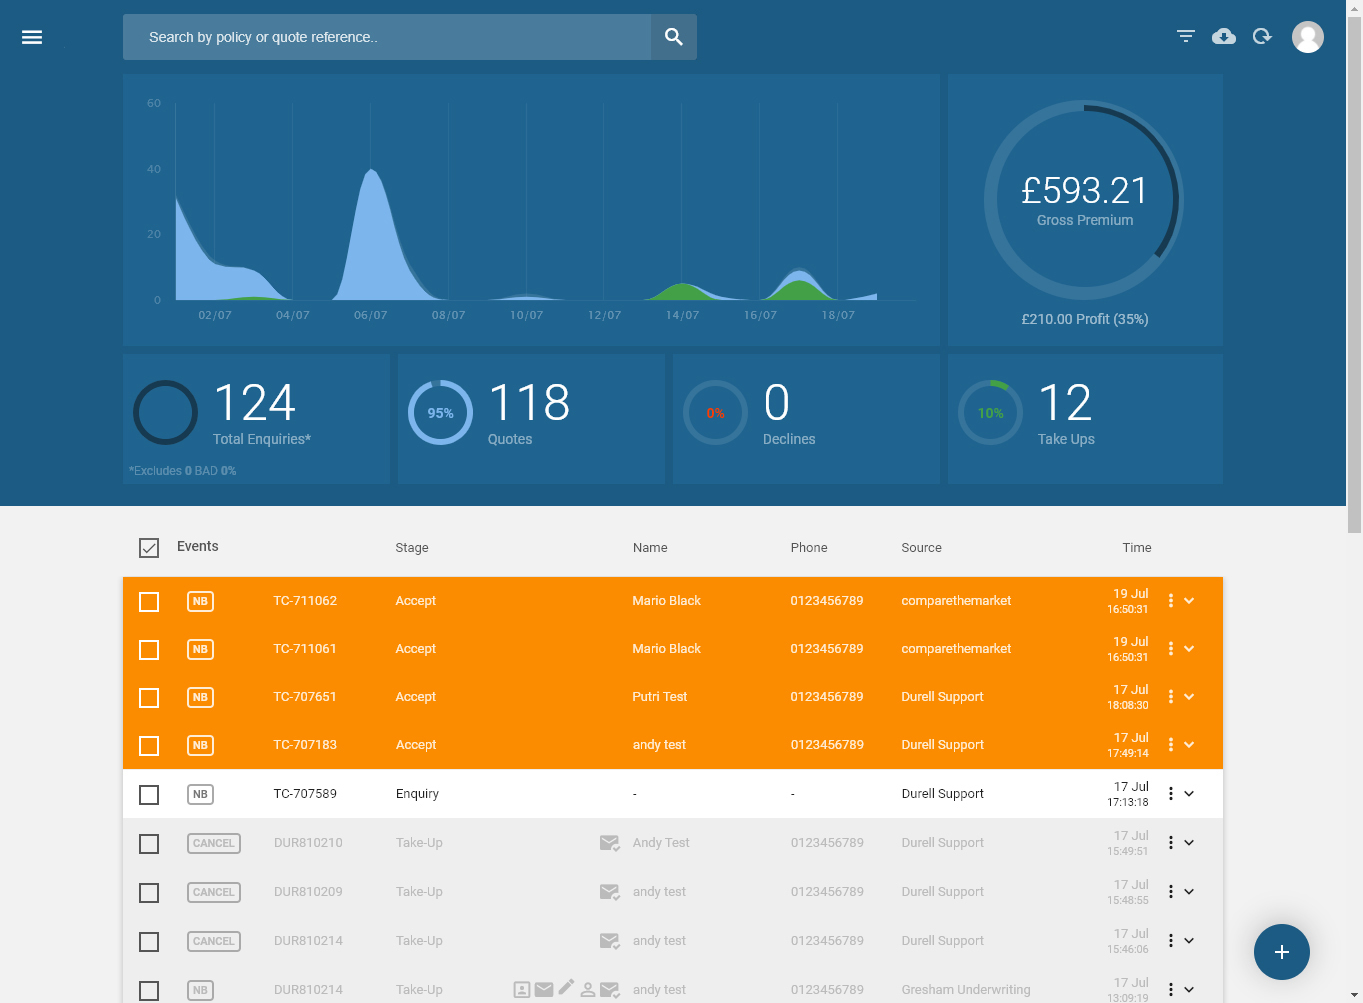The image size is (1363, 1003).
Task: Click the Gross Premium £593.21 gauge
Action: 1085,200
